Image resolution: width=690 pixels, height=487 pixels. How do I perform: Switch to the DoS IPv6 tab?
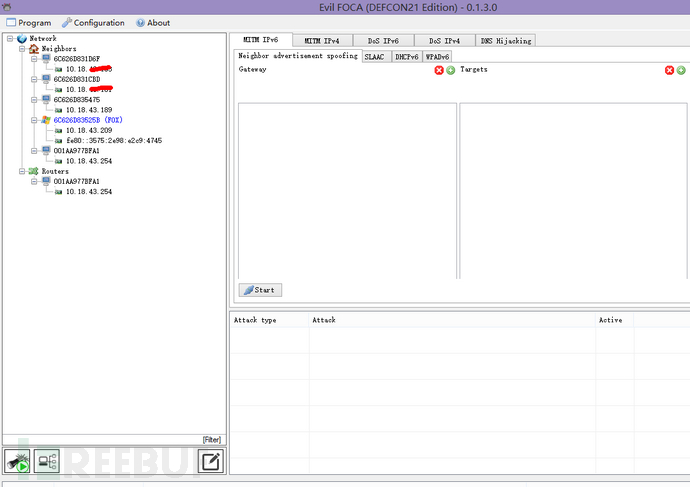tap(383, 40)
